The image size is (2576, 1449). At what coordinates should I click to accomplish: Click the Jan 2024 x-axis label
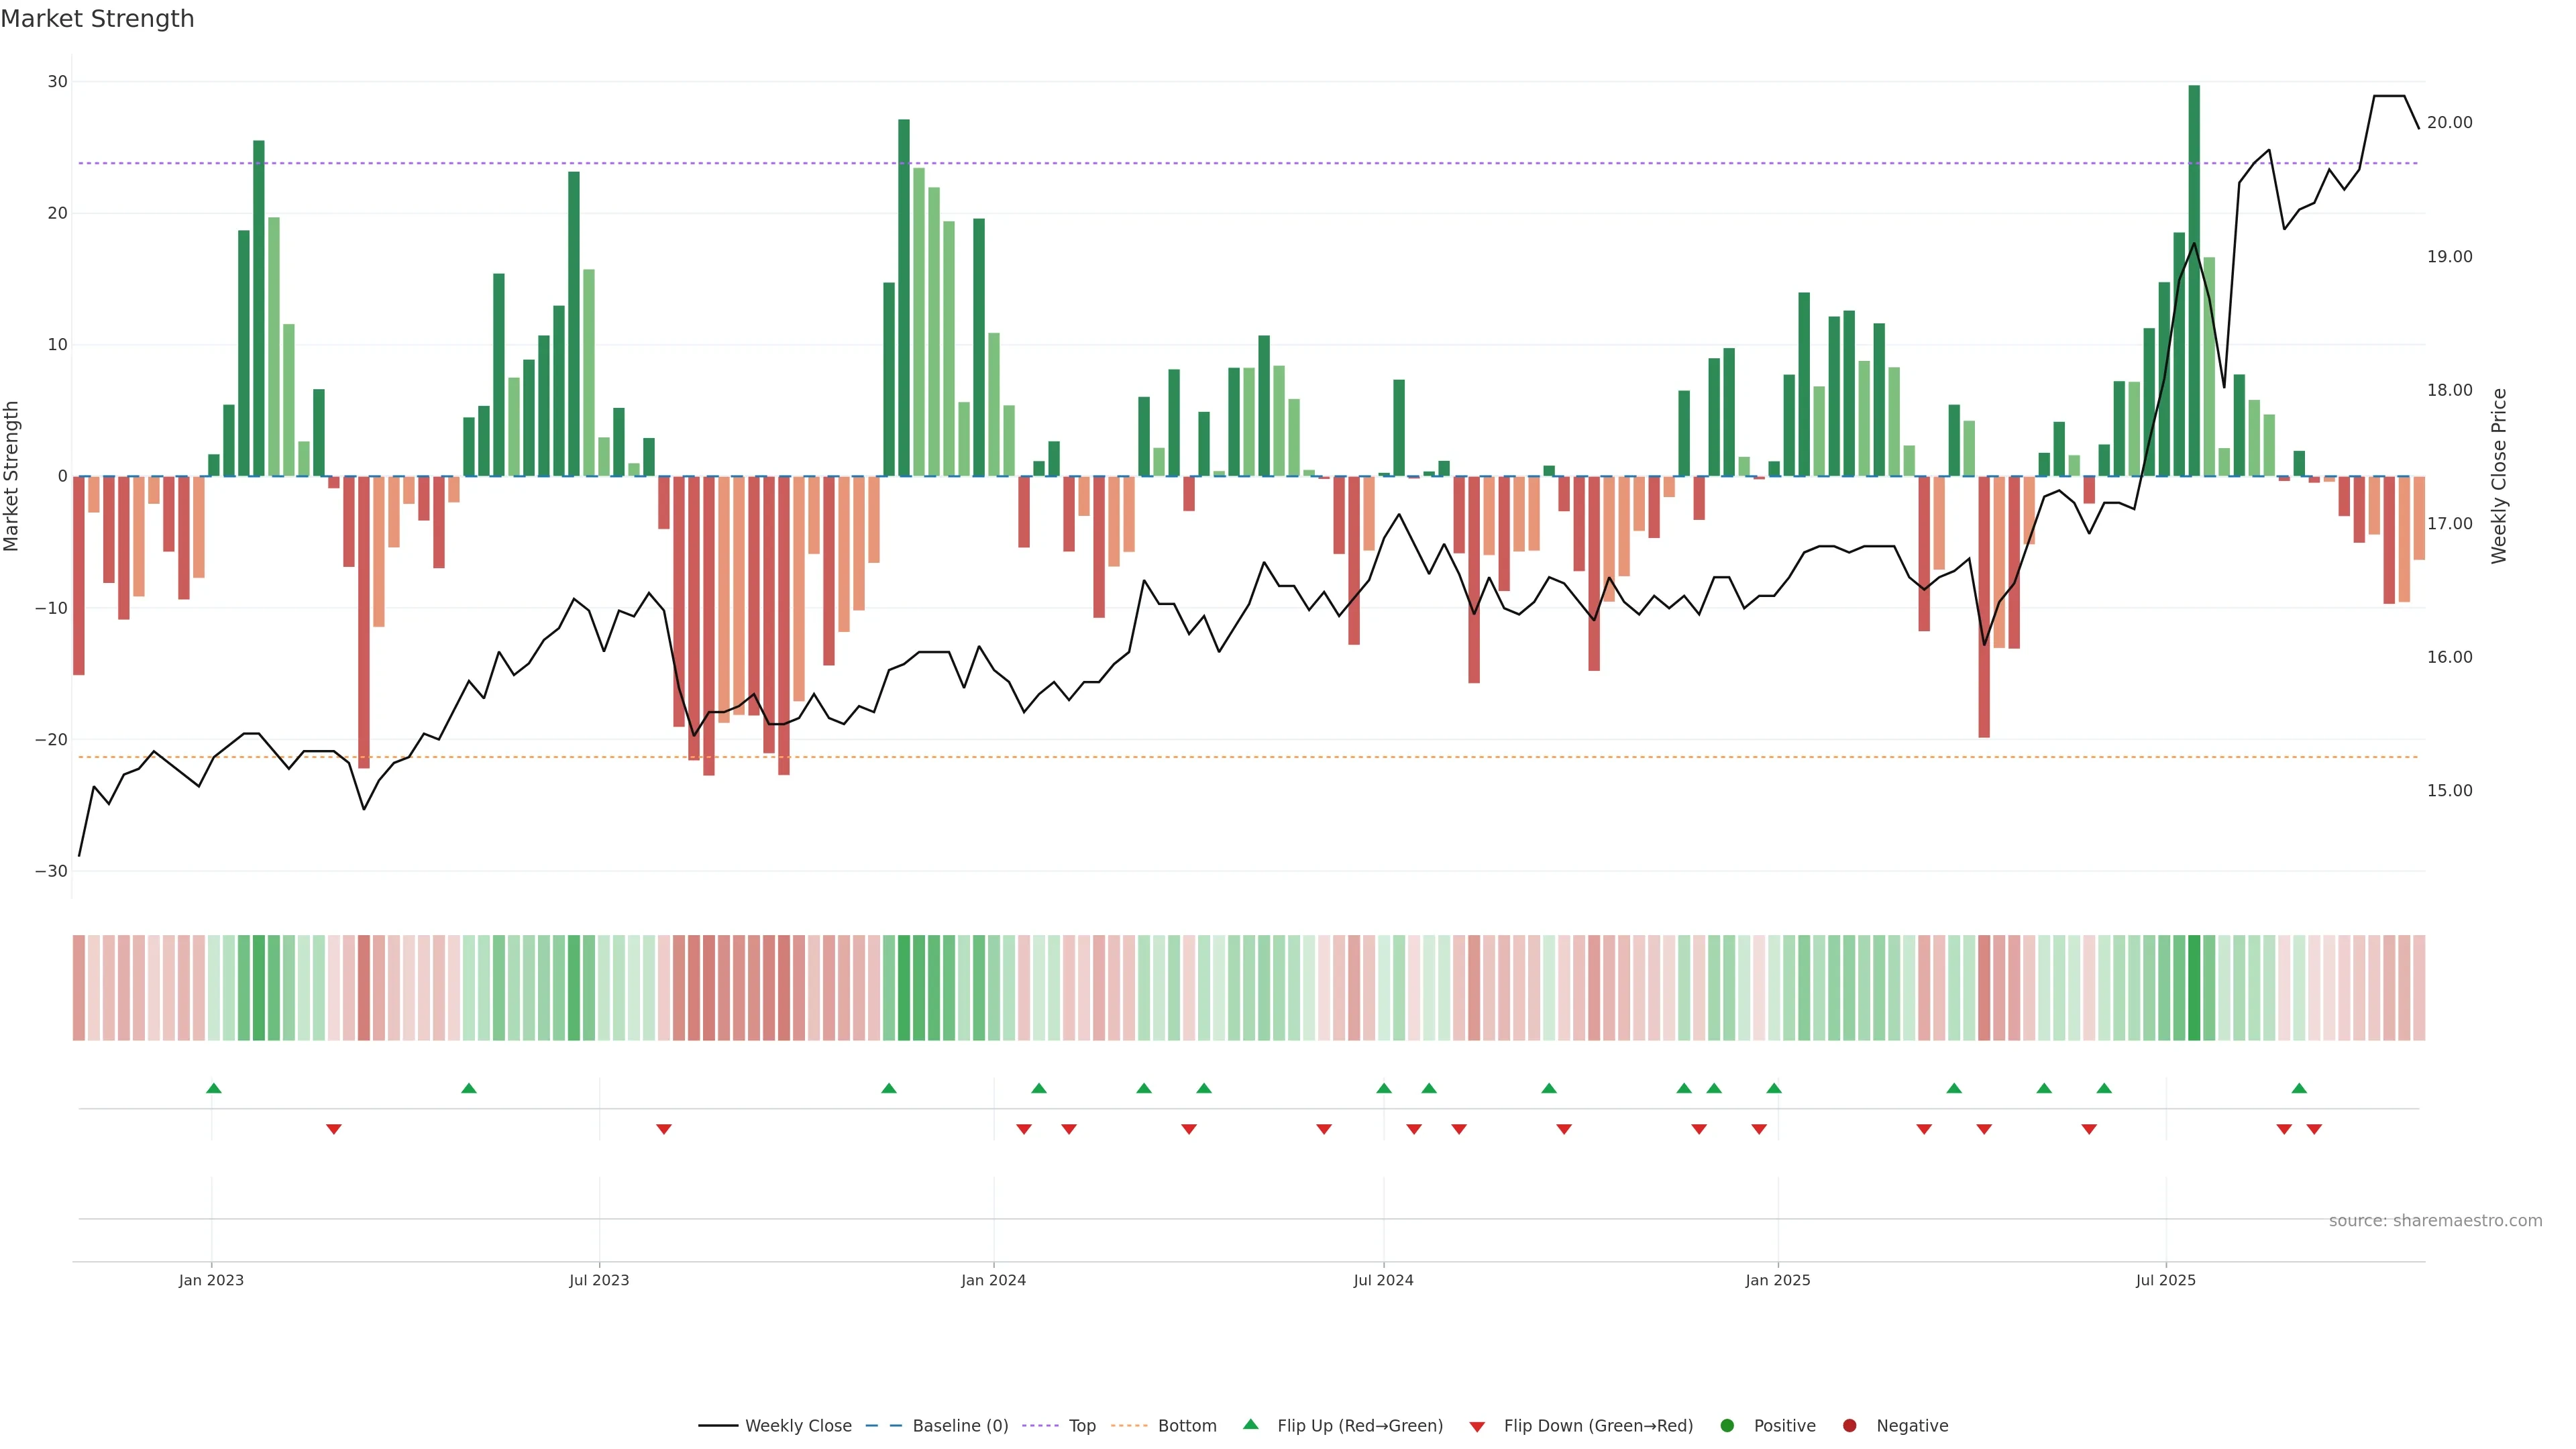pyautogui.click(x=993, y=1280)
